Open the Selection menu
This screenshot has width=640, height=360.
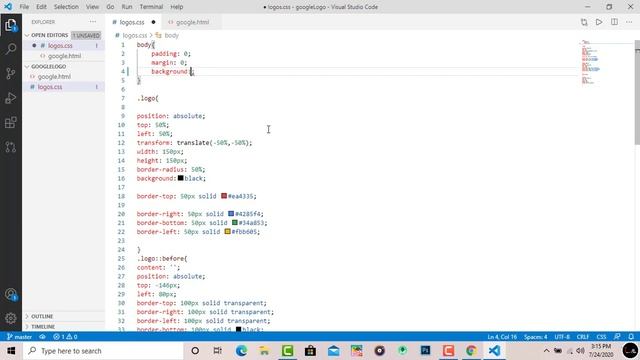[x=66, y=7]
